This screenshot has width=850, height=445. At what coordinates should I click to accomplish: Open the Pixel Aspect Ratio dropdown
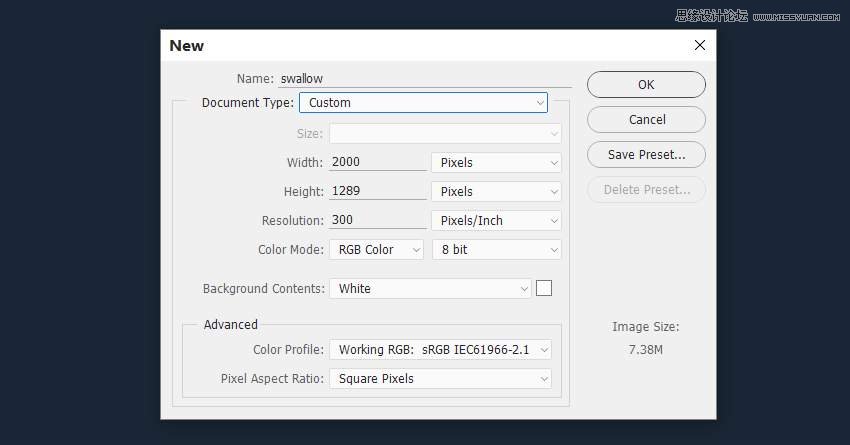[440, 378]
